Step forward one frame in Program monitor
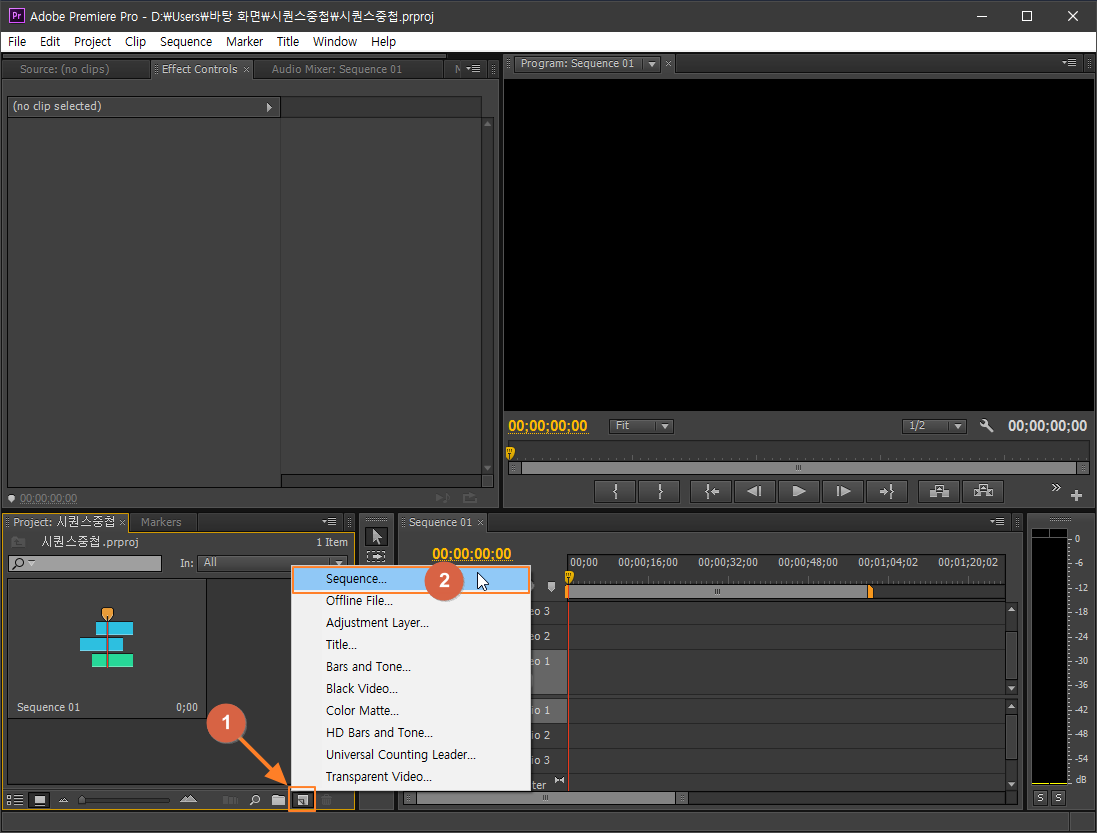The width and height of the screenshot is (1097, 833). coord(843,492)
